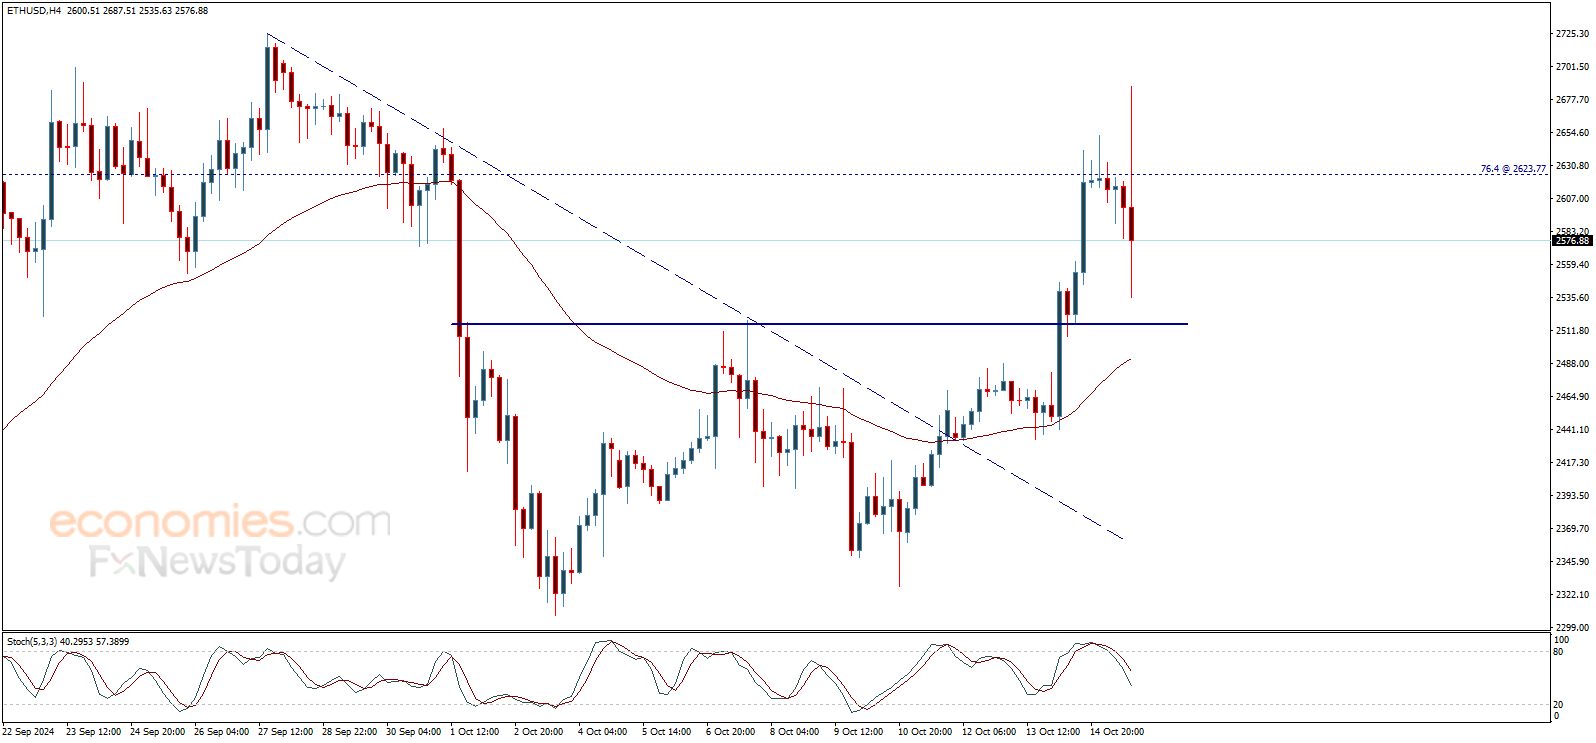1596x743 pixels.
Task: Click the stochastic scale label 100
Action: click(x=1561, y=640)
